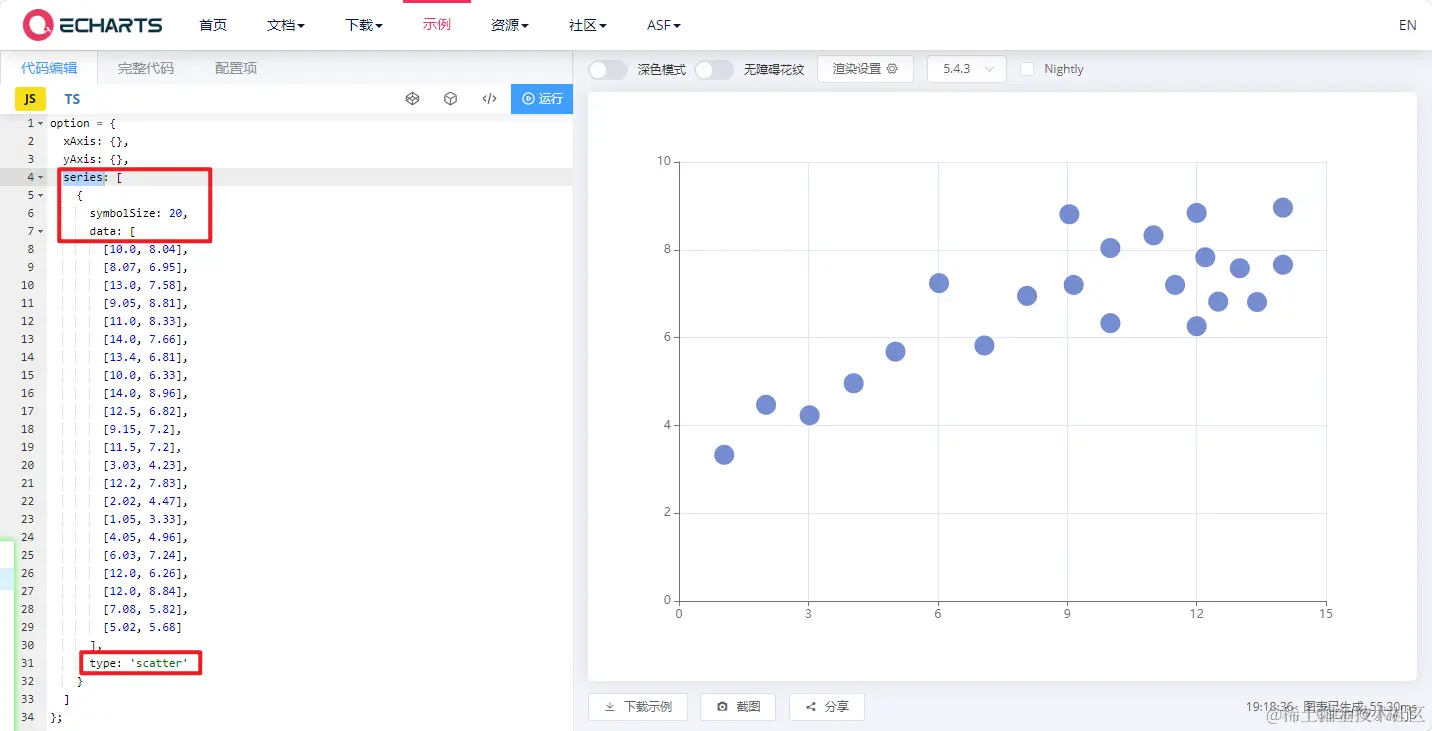
Task: Click code line 'yAxis: {},'
Action: pos(96,159)
